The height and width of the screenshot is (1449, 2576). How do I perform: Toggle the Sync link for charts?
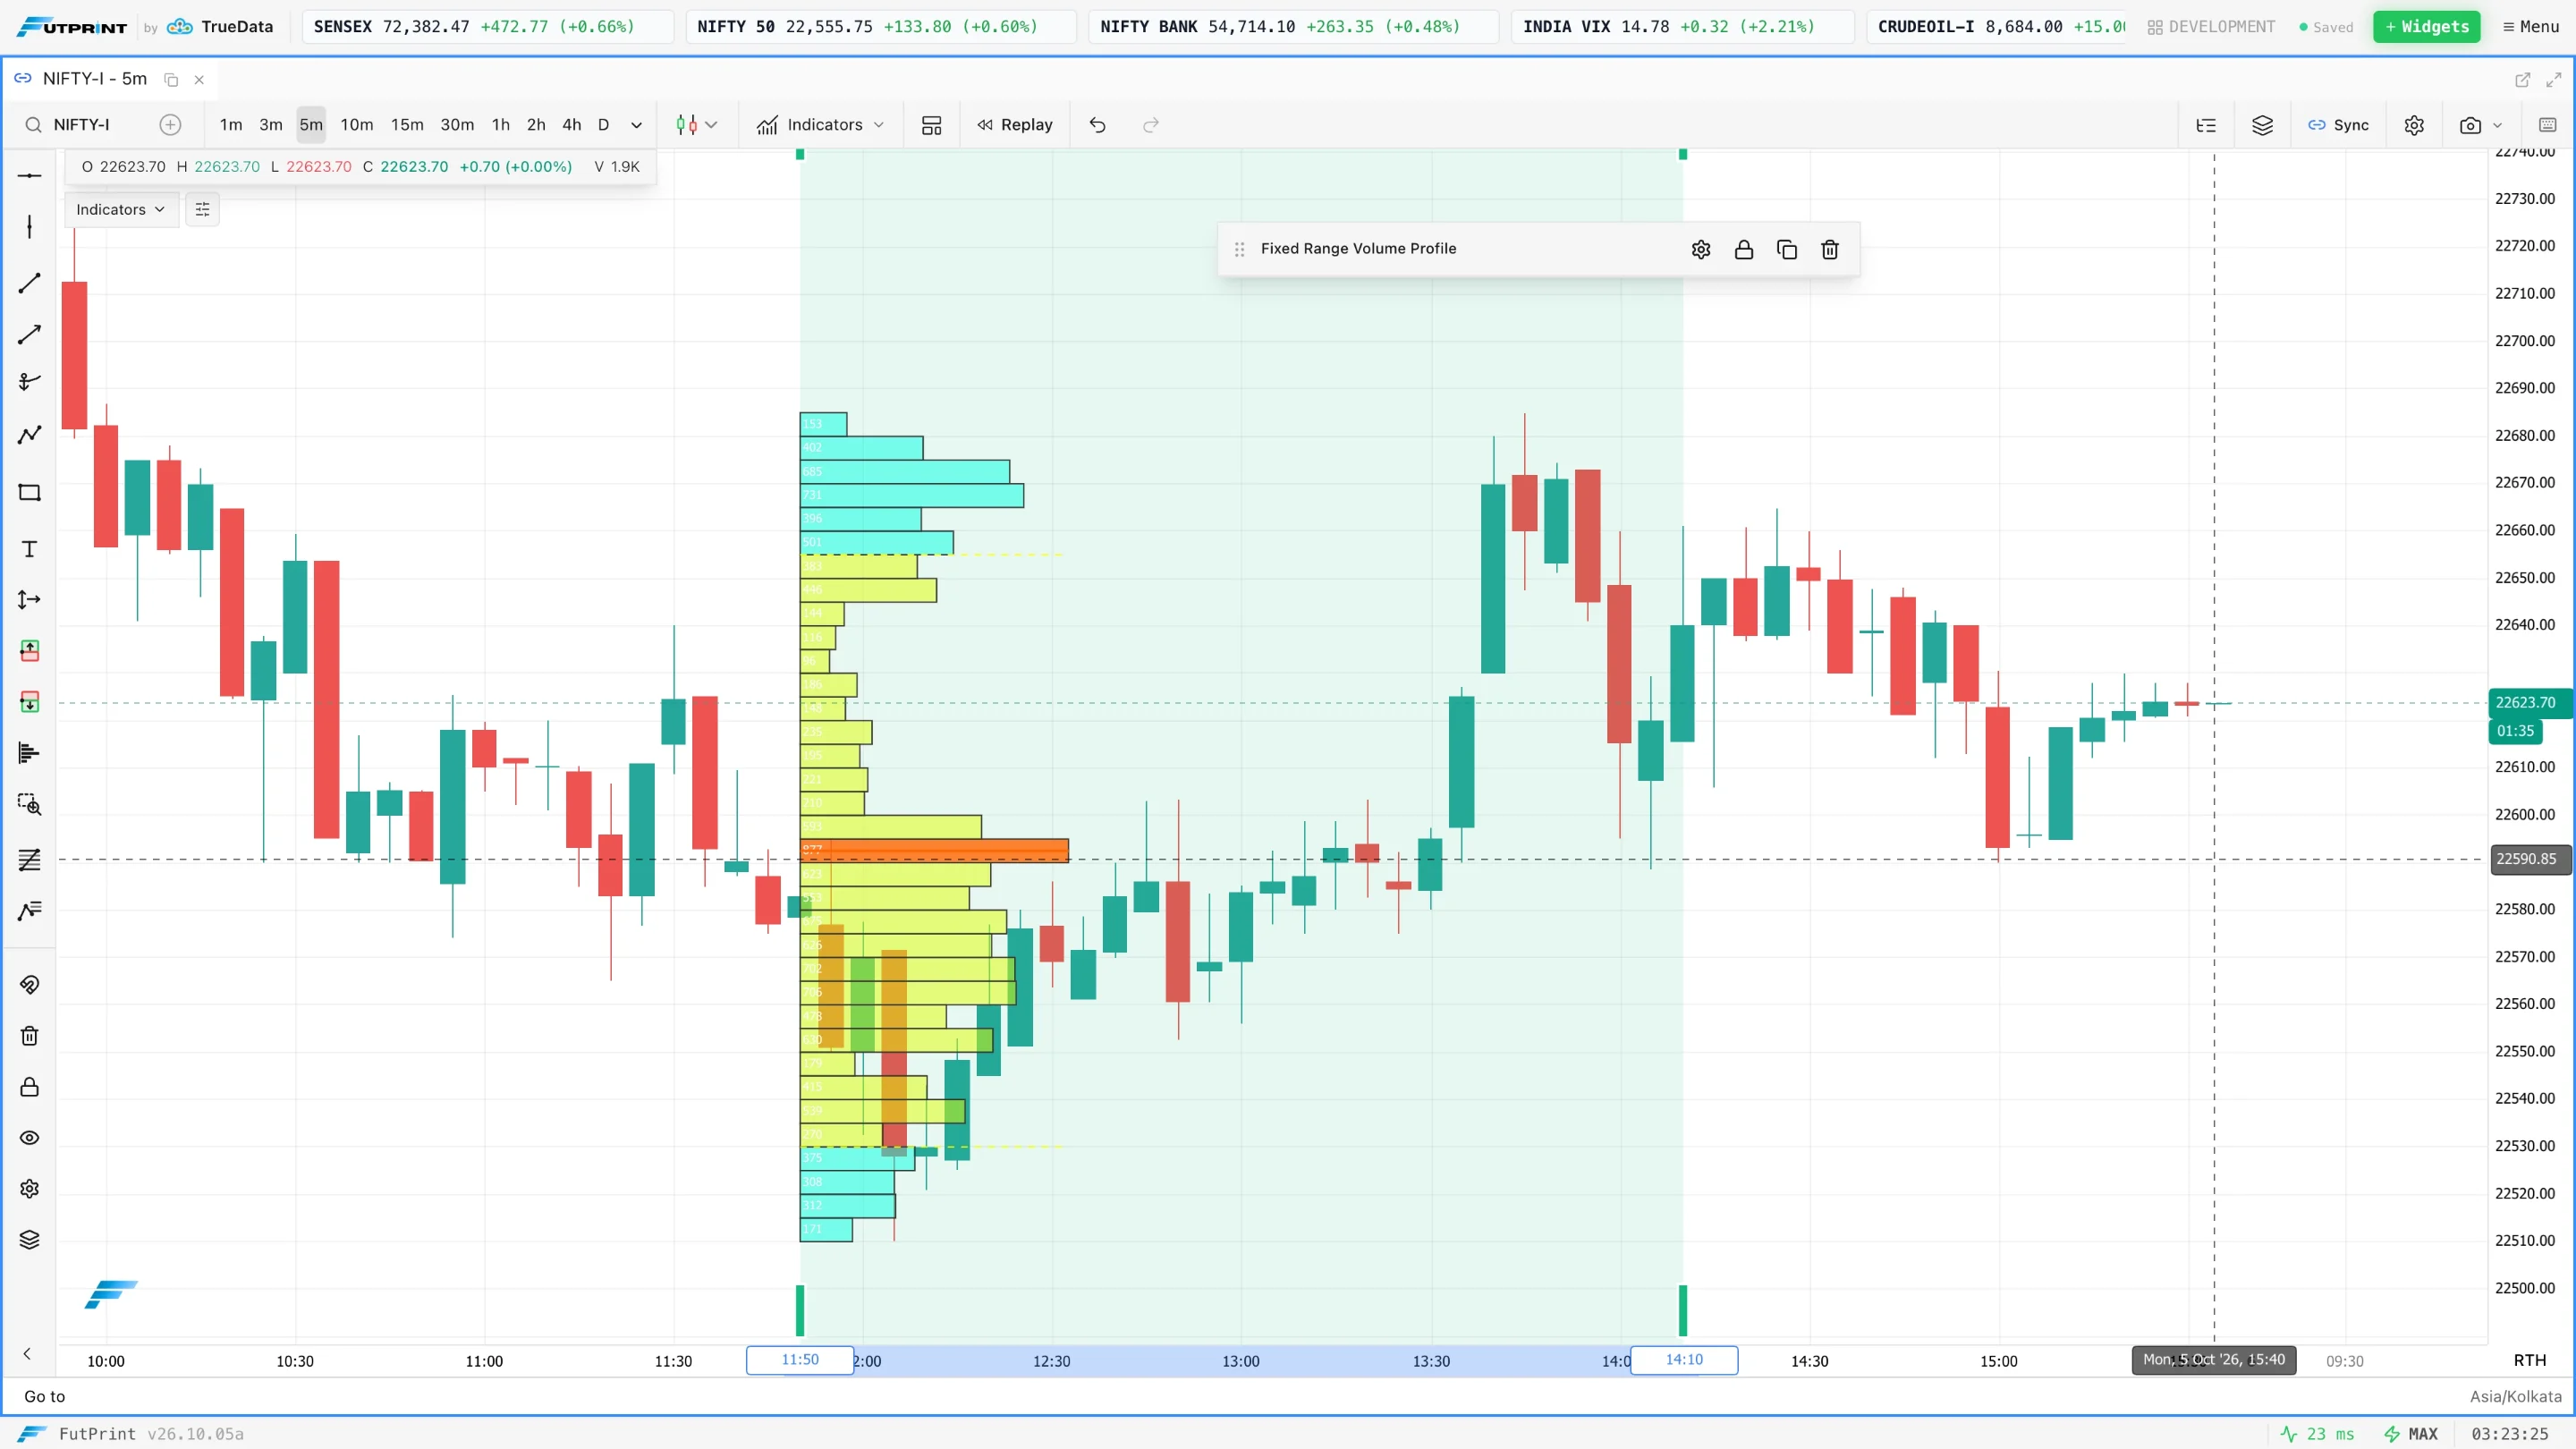pyautogui.click(x=2338, y=125)
